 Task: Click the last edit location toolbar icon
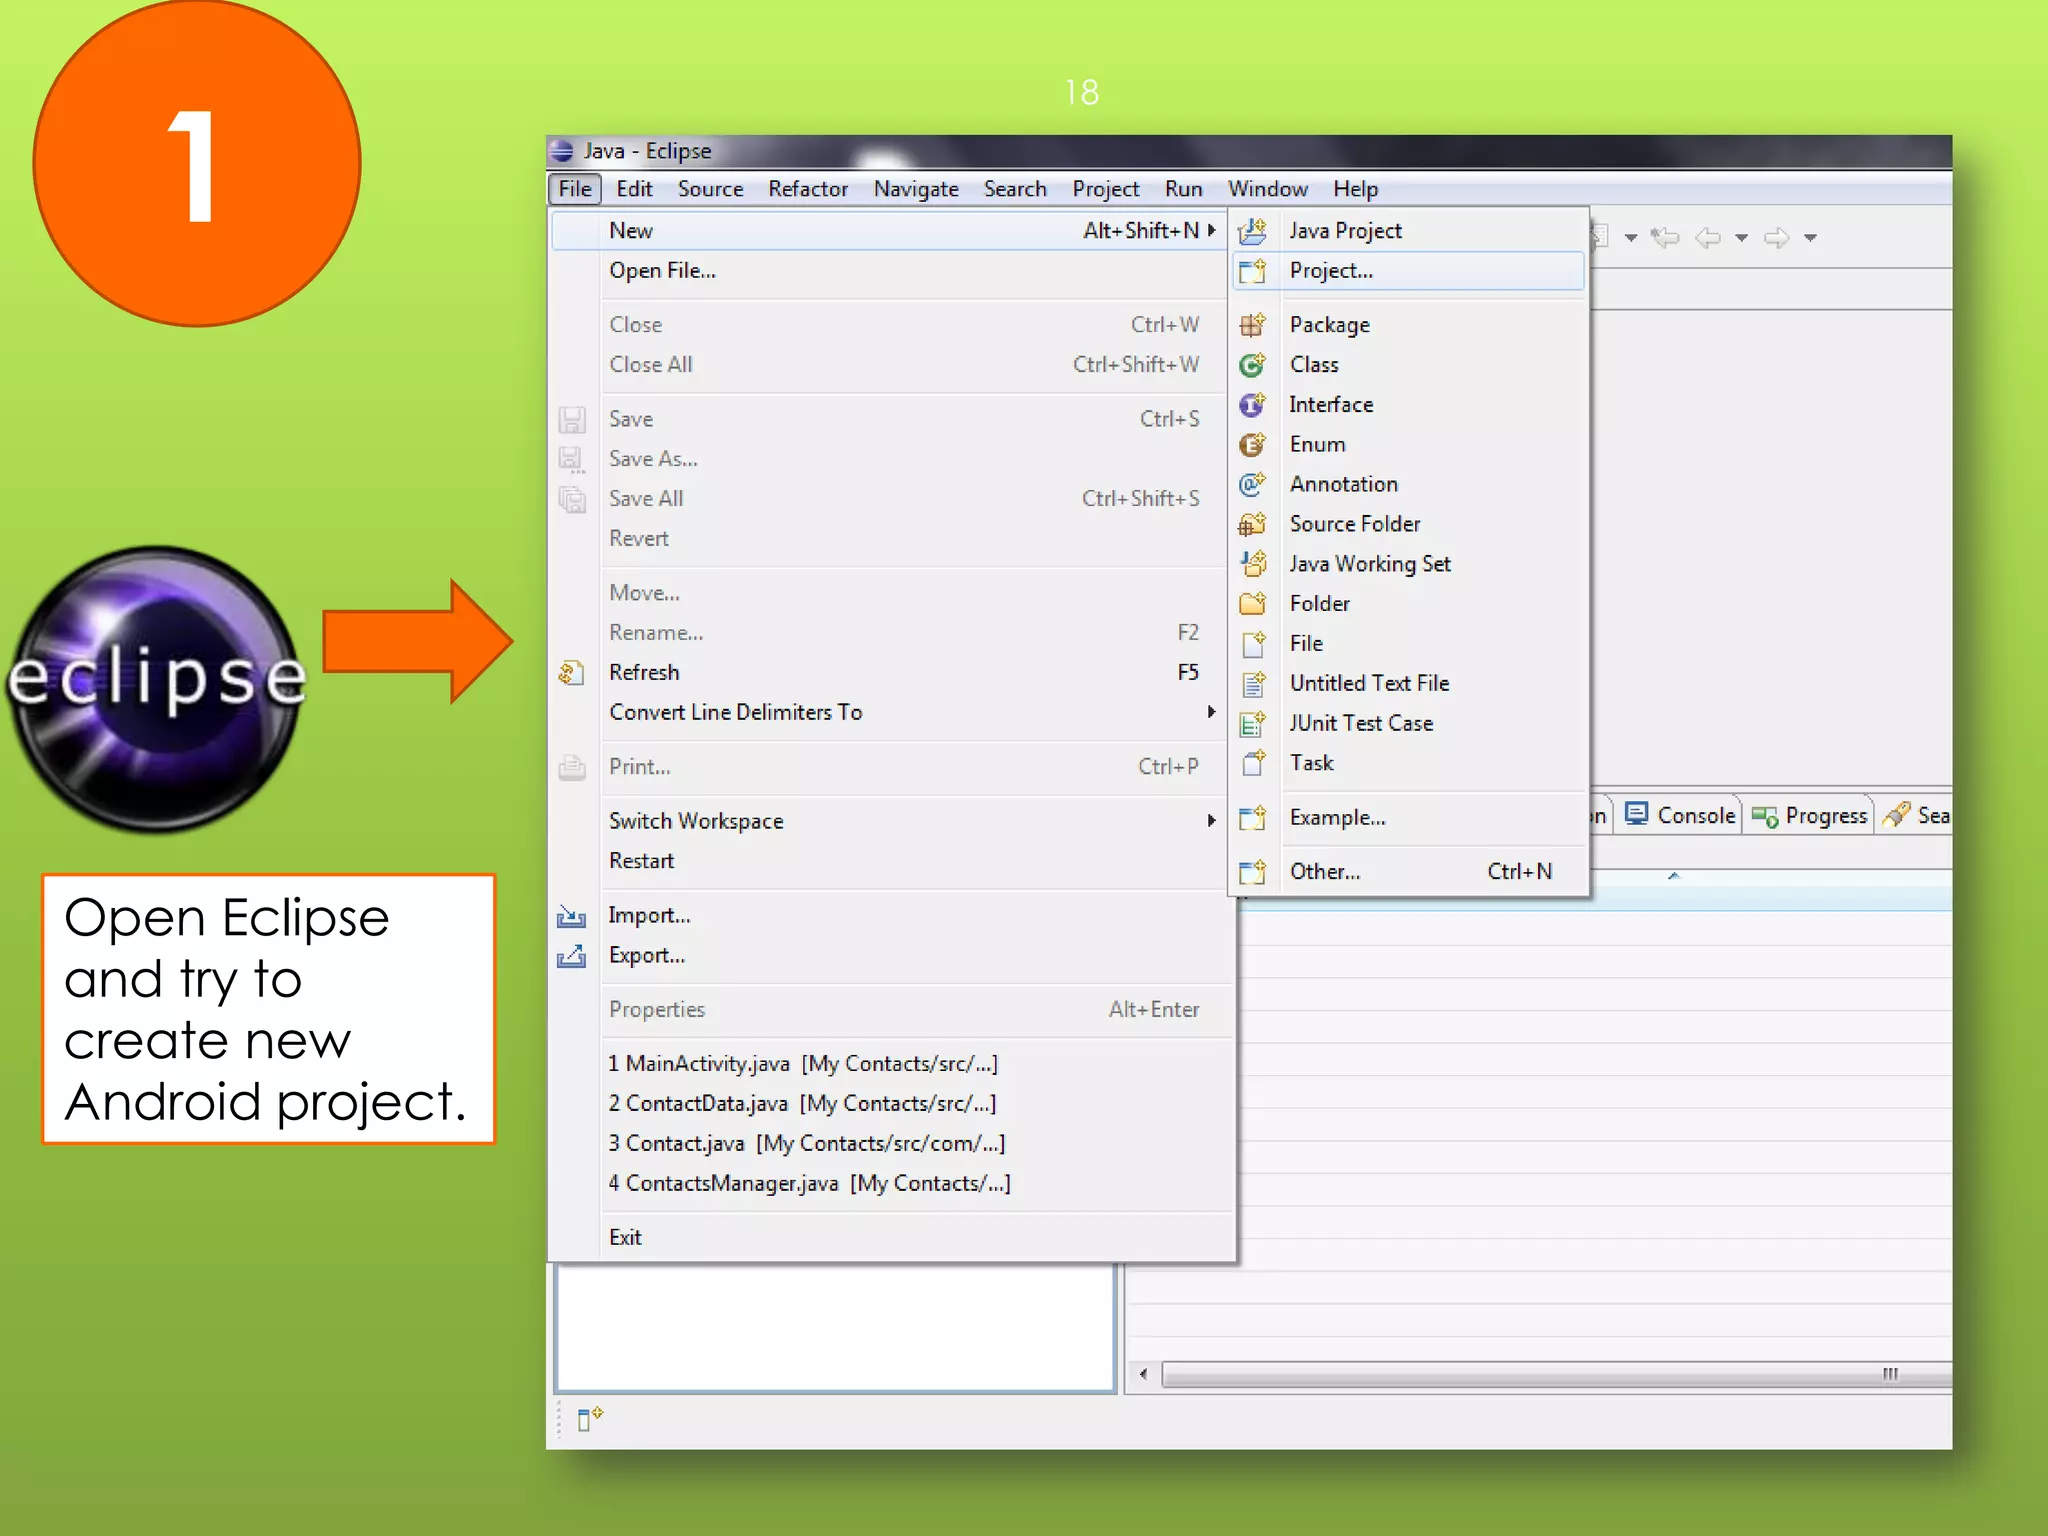(1665, 237)
